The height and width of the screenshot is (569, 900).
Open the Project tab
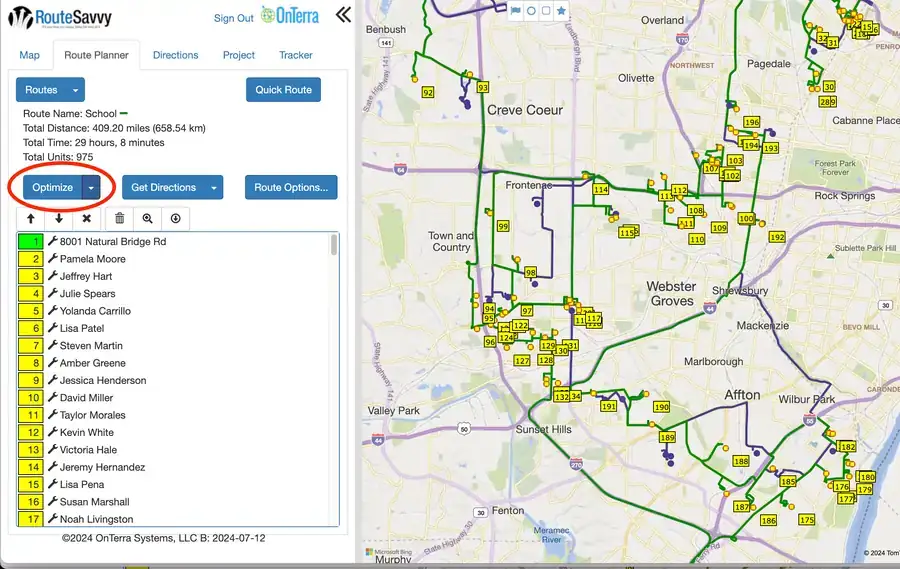pyautogui.click(x=239, y=55)
